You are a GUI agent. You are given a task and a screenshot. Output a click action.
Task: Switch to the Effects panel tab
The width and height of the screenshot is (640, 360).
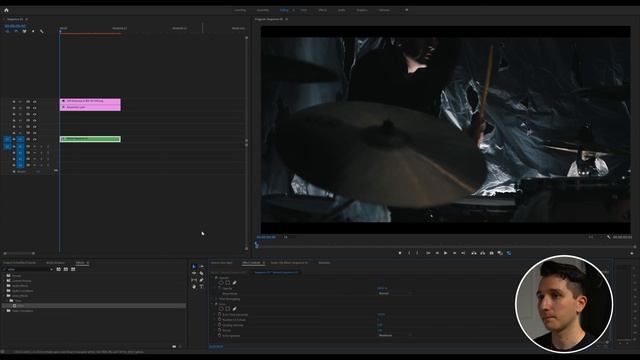click(80, 263)
